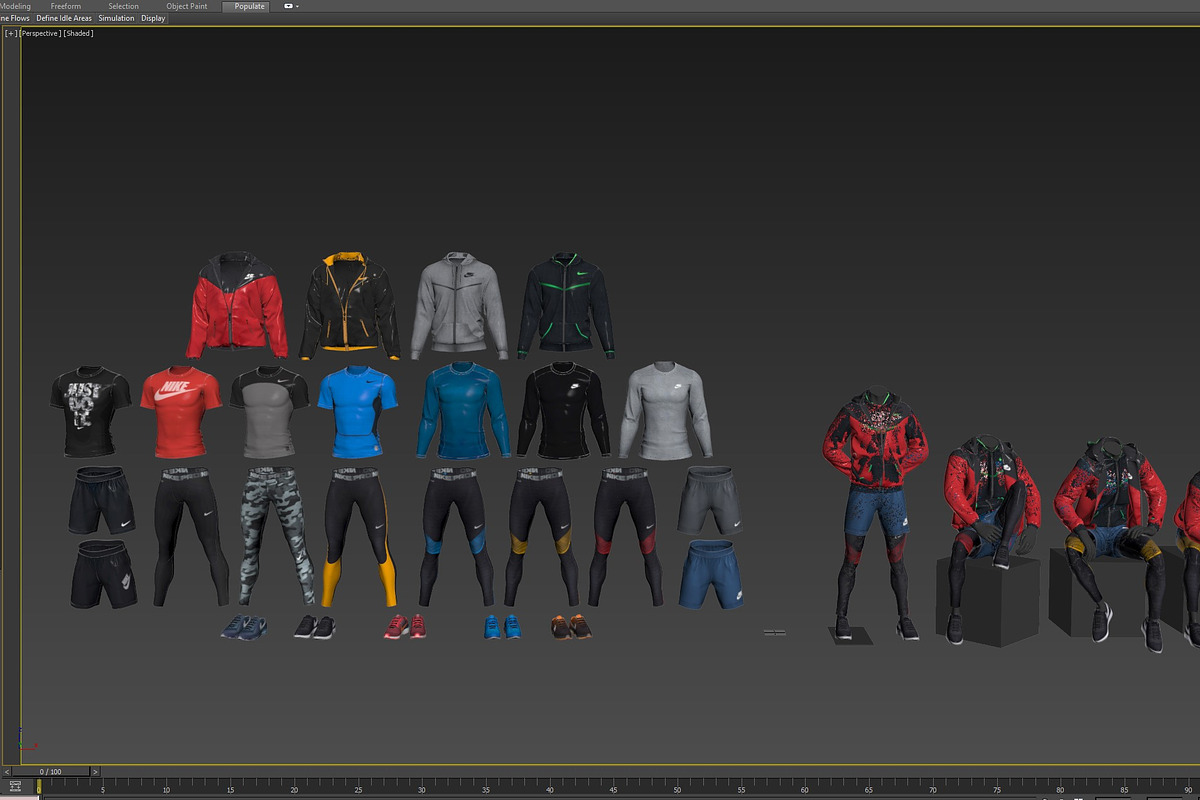
Task: Open the ribbon display options dropdown
Action: 291,6
